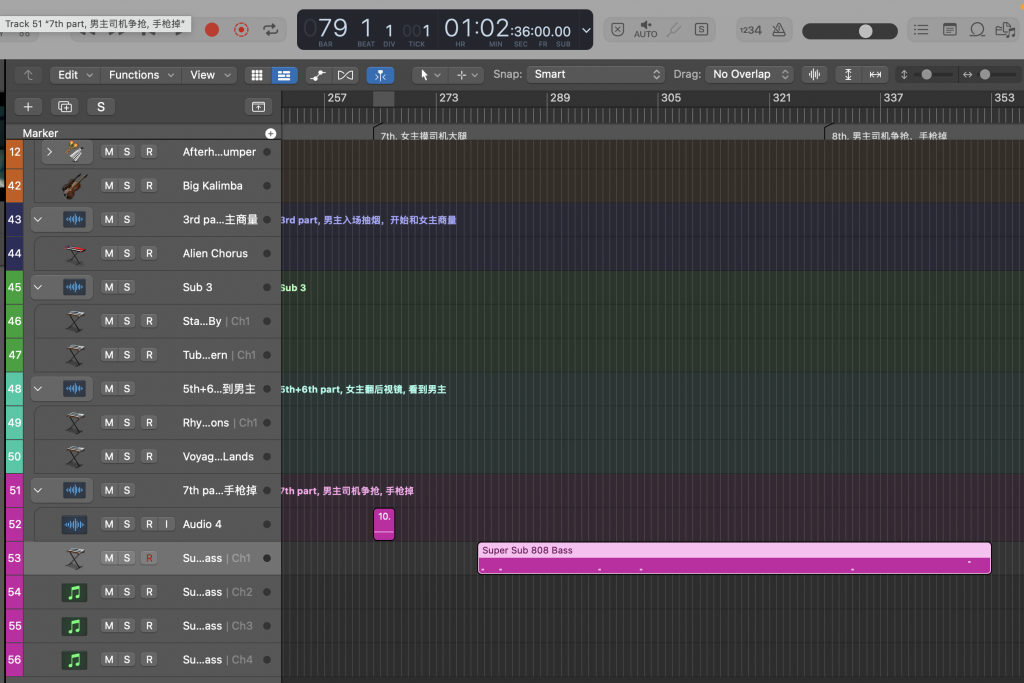
Task: Click the vertical auto zoom icon
Action: click(848, 74)
